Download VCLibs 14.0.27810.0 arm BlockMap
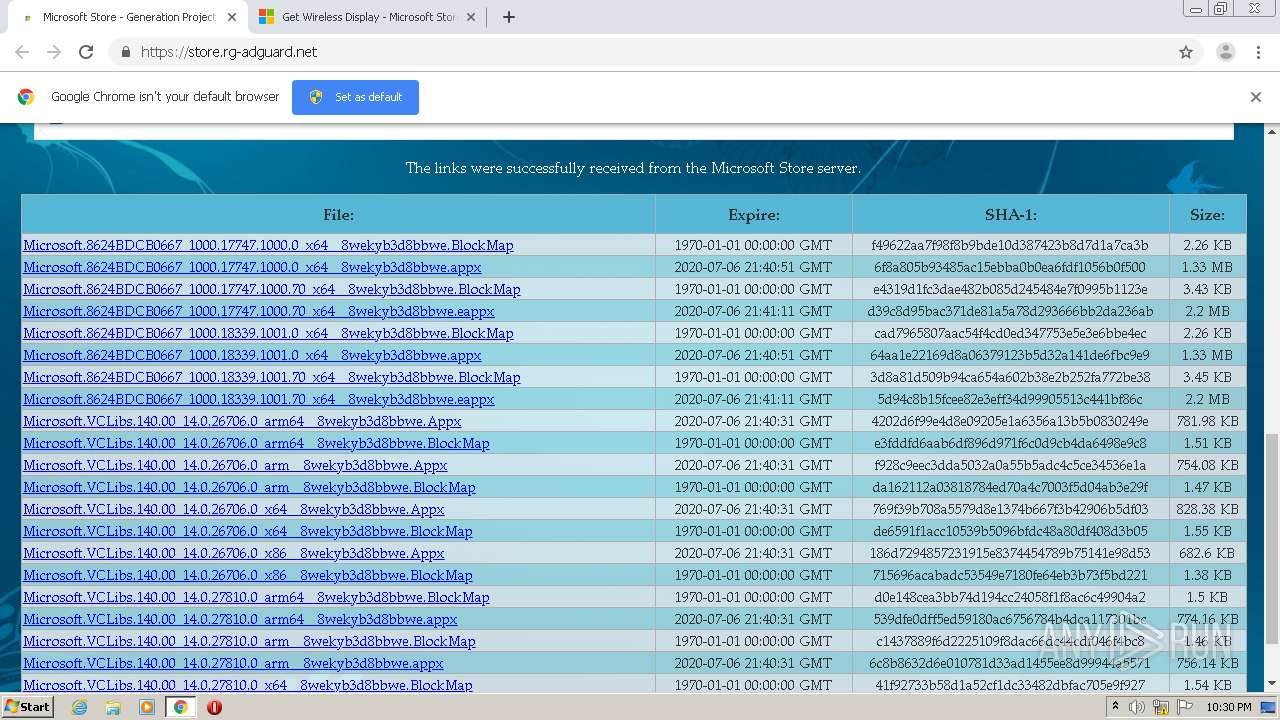The height and width of the screenshot is (720, 1280). (x=249, y=641)
